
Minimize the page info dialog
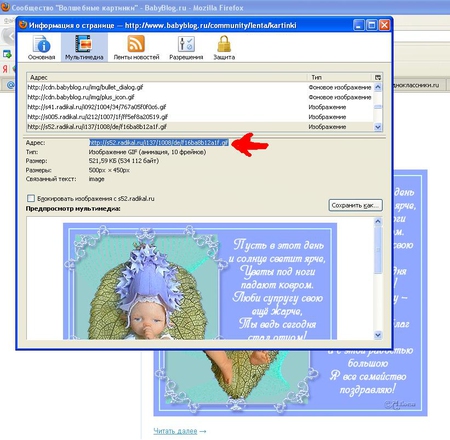pyautogui.click(x=359, y=25)
